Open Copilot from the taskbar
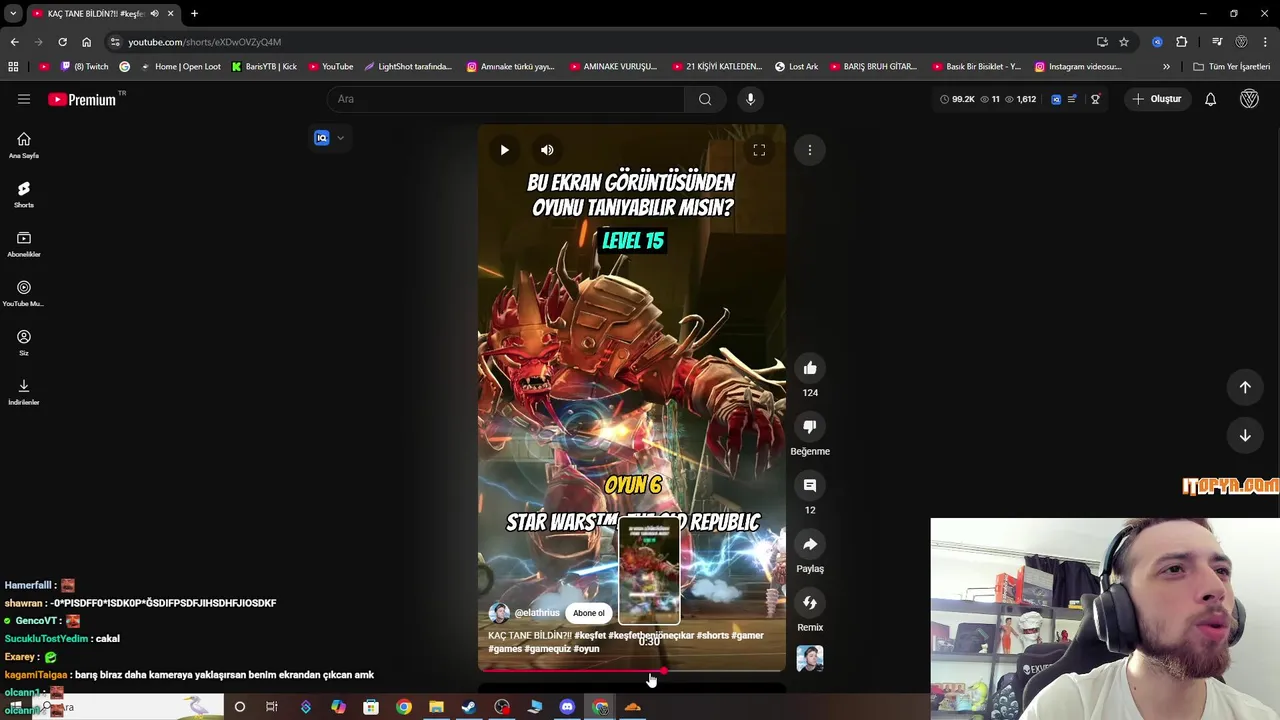 (338, 707)
